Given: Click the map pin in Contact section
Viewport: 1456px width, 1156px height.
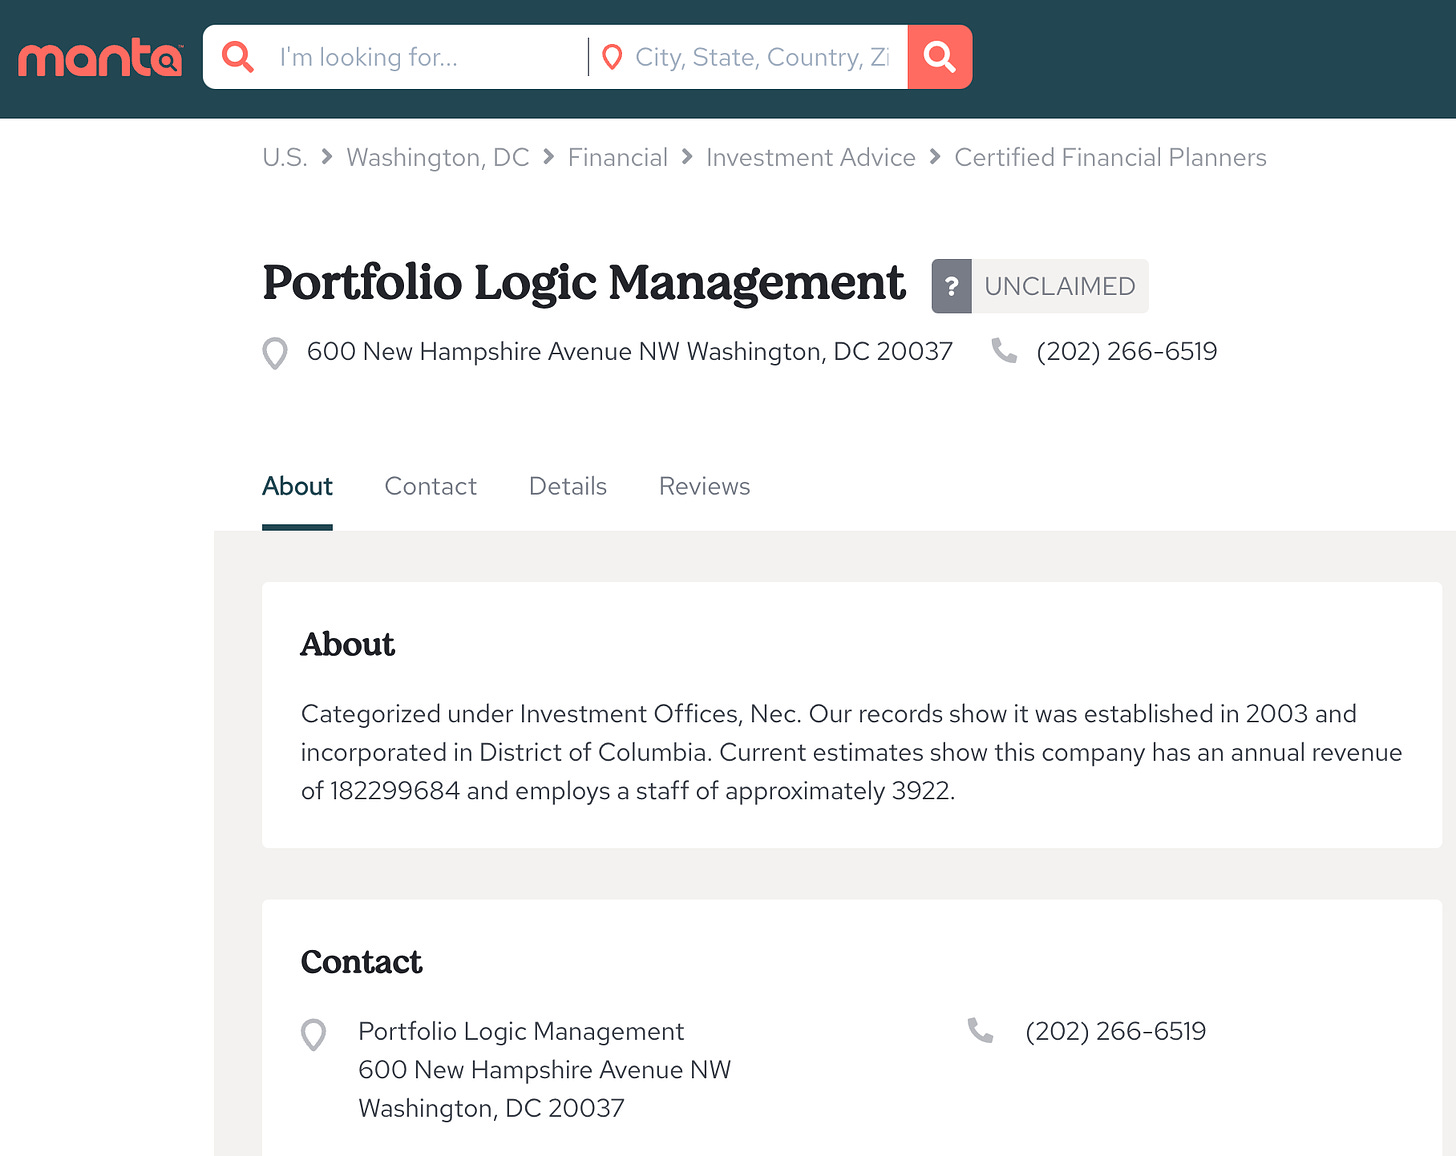Looking at the screenshot, I should tap(314, 1035).
